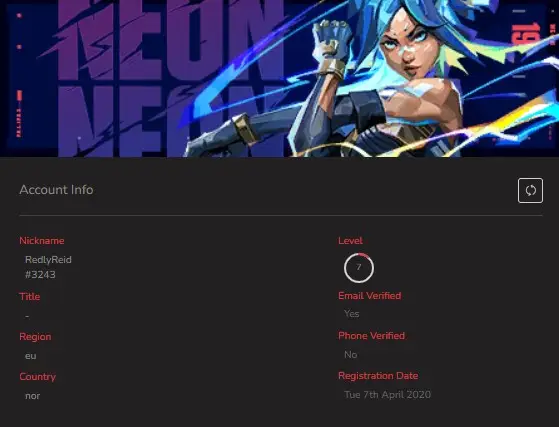559x427 pixels.
Task: Click the Title label
Action: 30,297
